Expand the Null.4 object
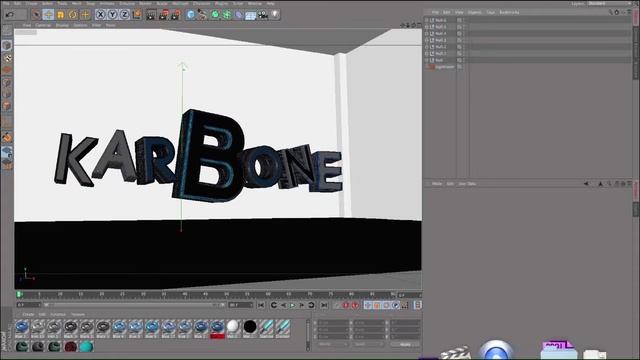The image size is (640, 360). [x=427, y=33]
